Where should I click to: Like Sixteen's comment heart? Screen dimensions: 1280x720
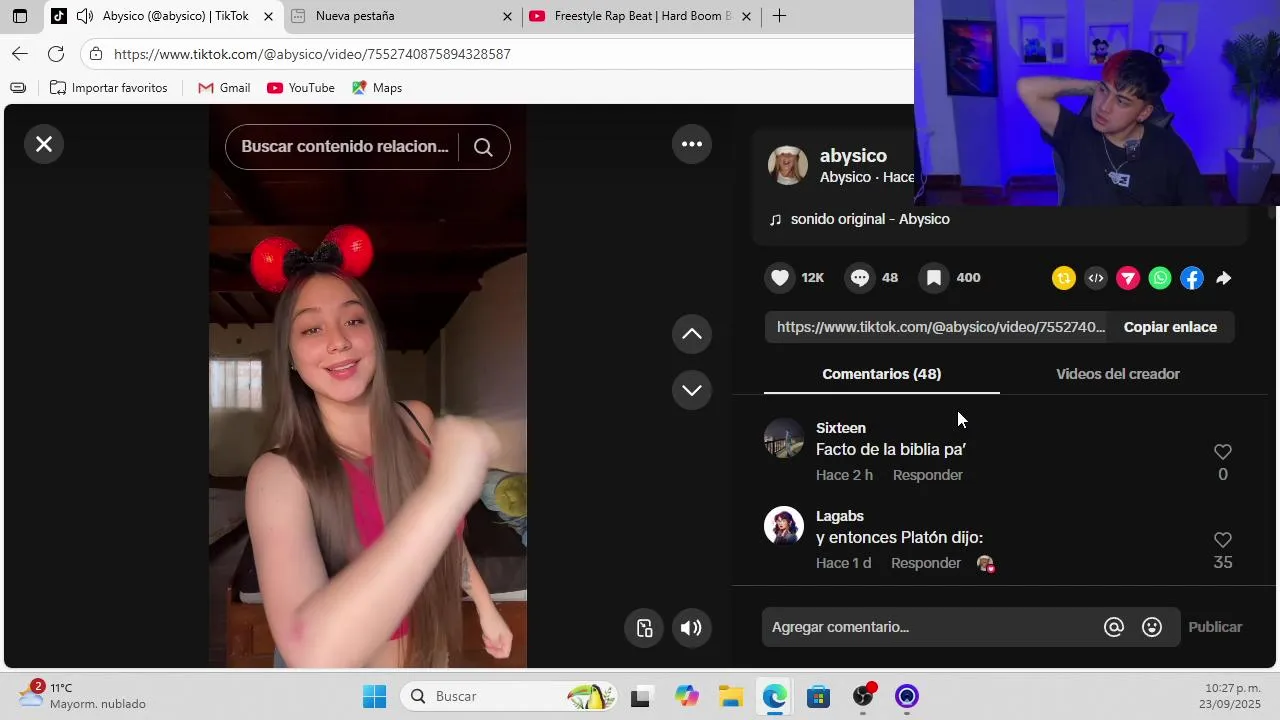tap(1222, 452)
